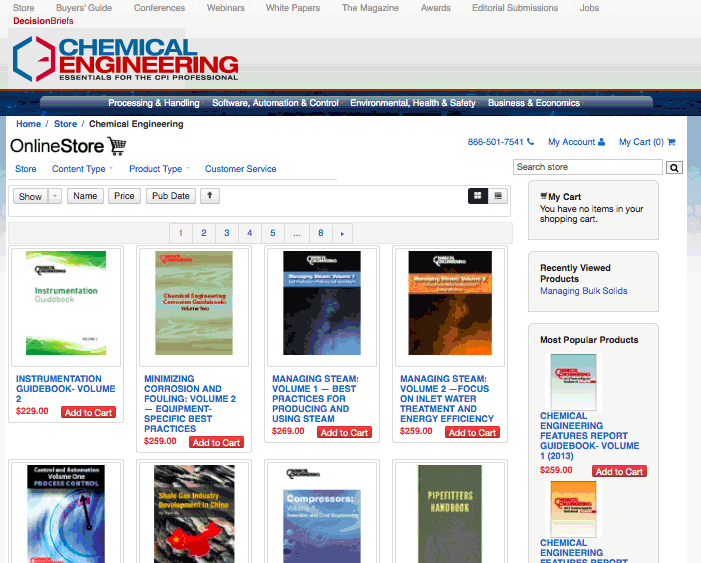The width and height of the screenshot is (701, 563).
Task: Go to Store breadcrumb link
Action: tap(65, 124)
